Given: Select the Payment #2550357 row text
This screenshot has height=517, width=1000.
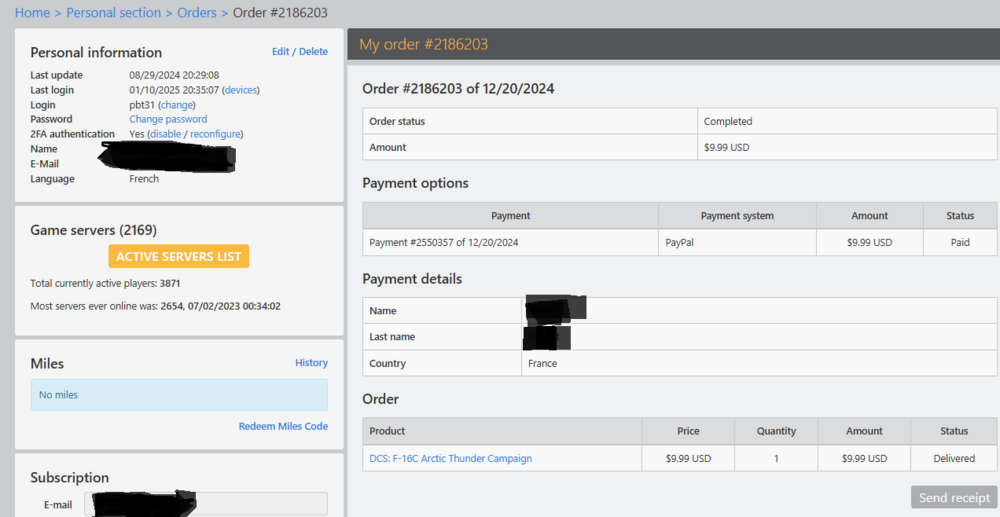Looking at the screenshot, I should click(443, 242).
